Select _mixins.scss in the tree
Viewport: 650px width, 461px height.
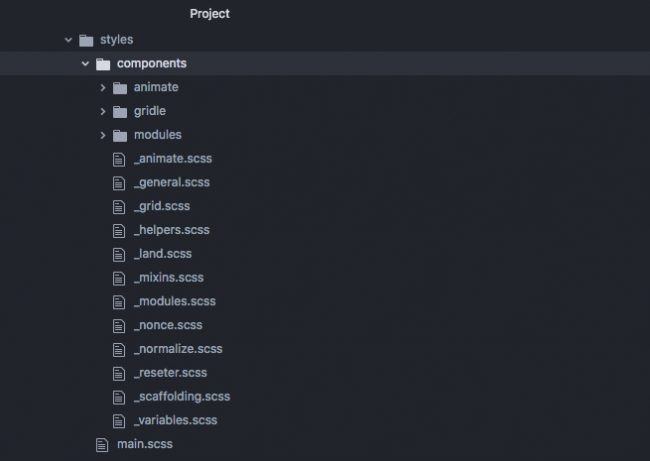pyautogui.click(x=168, y=277)
